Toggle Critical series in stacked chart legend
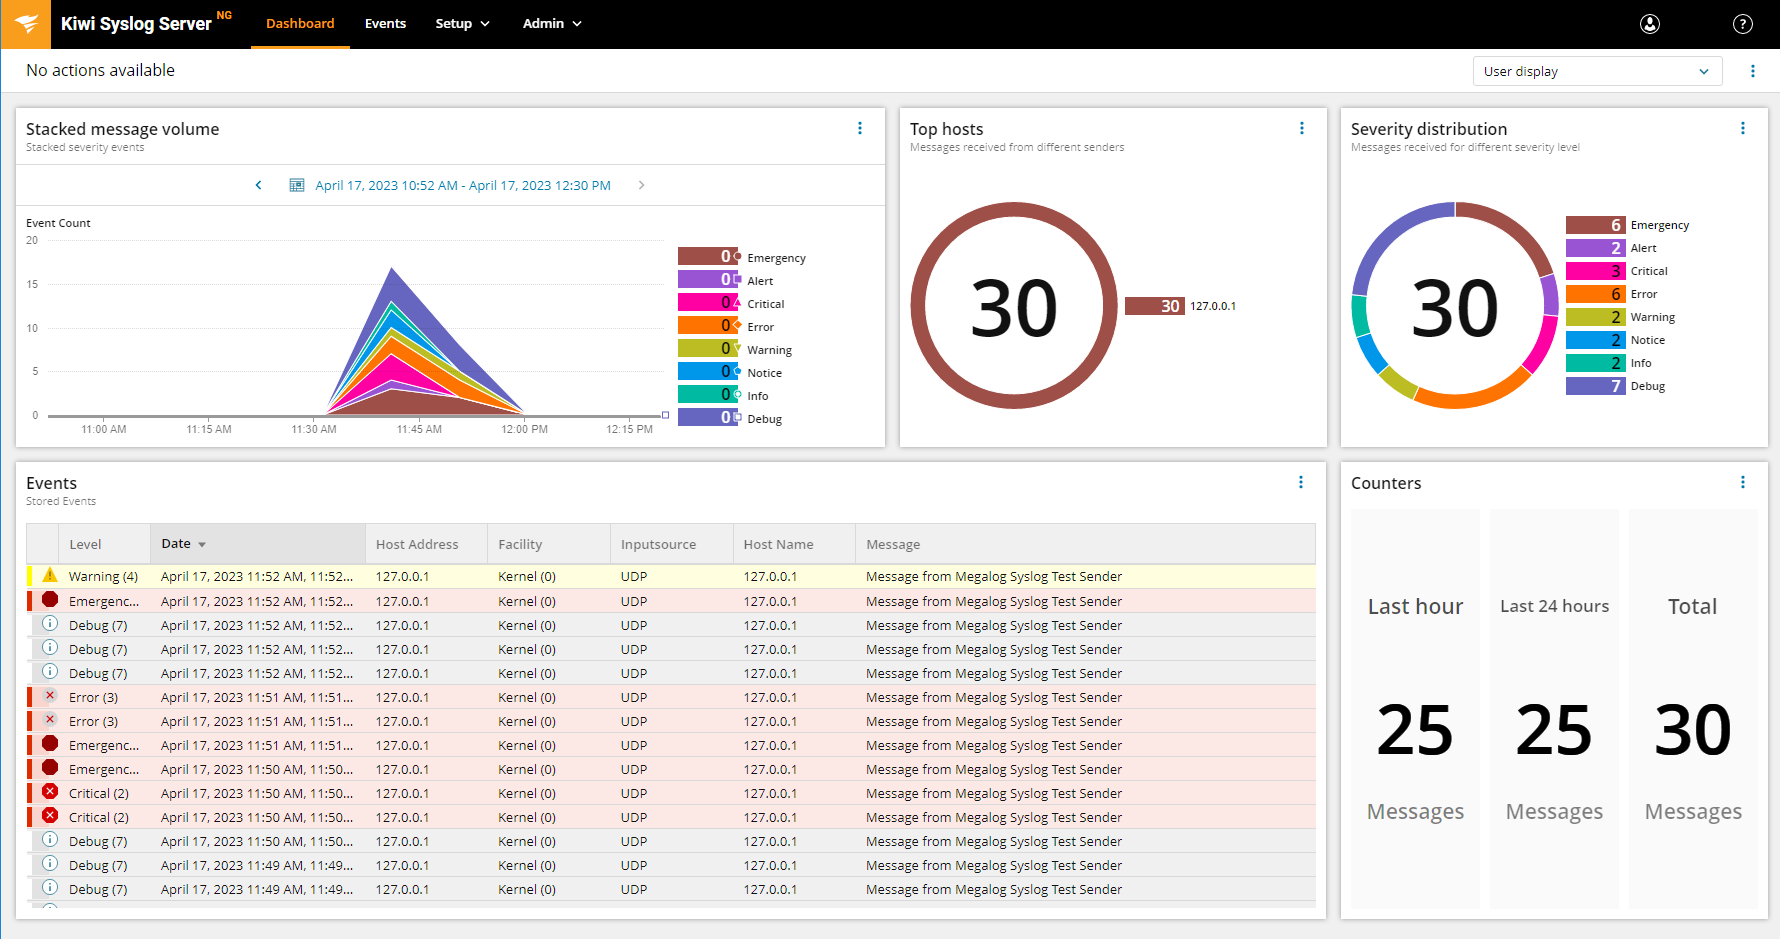The image size is (1780, 939). click(x=741, y=303)
